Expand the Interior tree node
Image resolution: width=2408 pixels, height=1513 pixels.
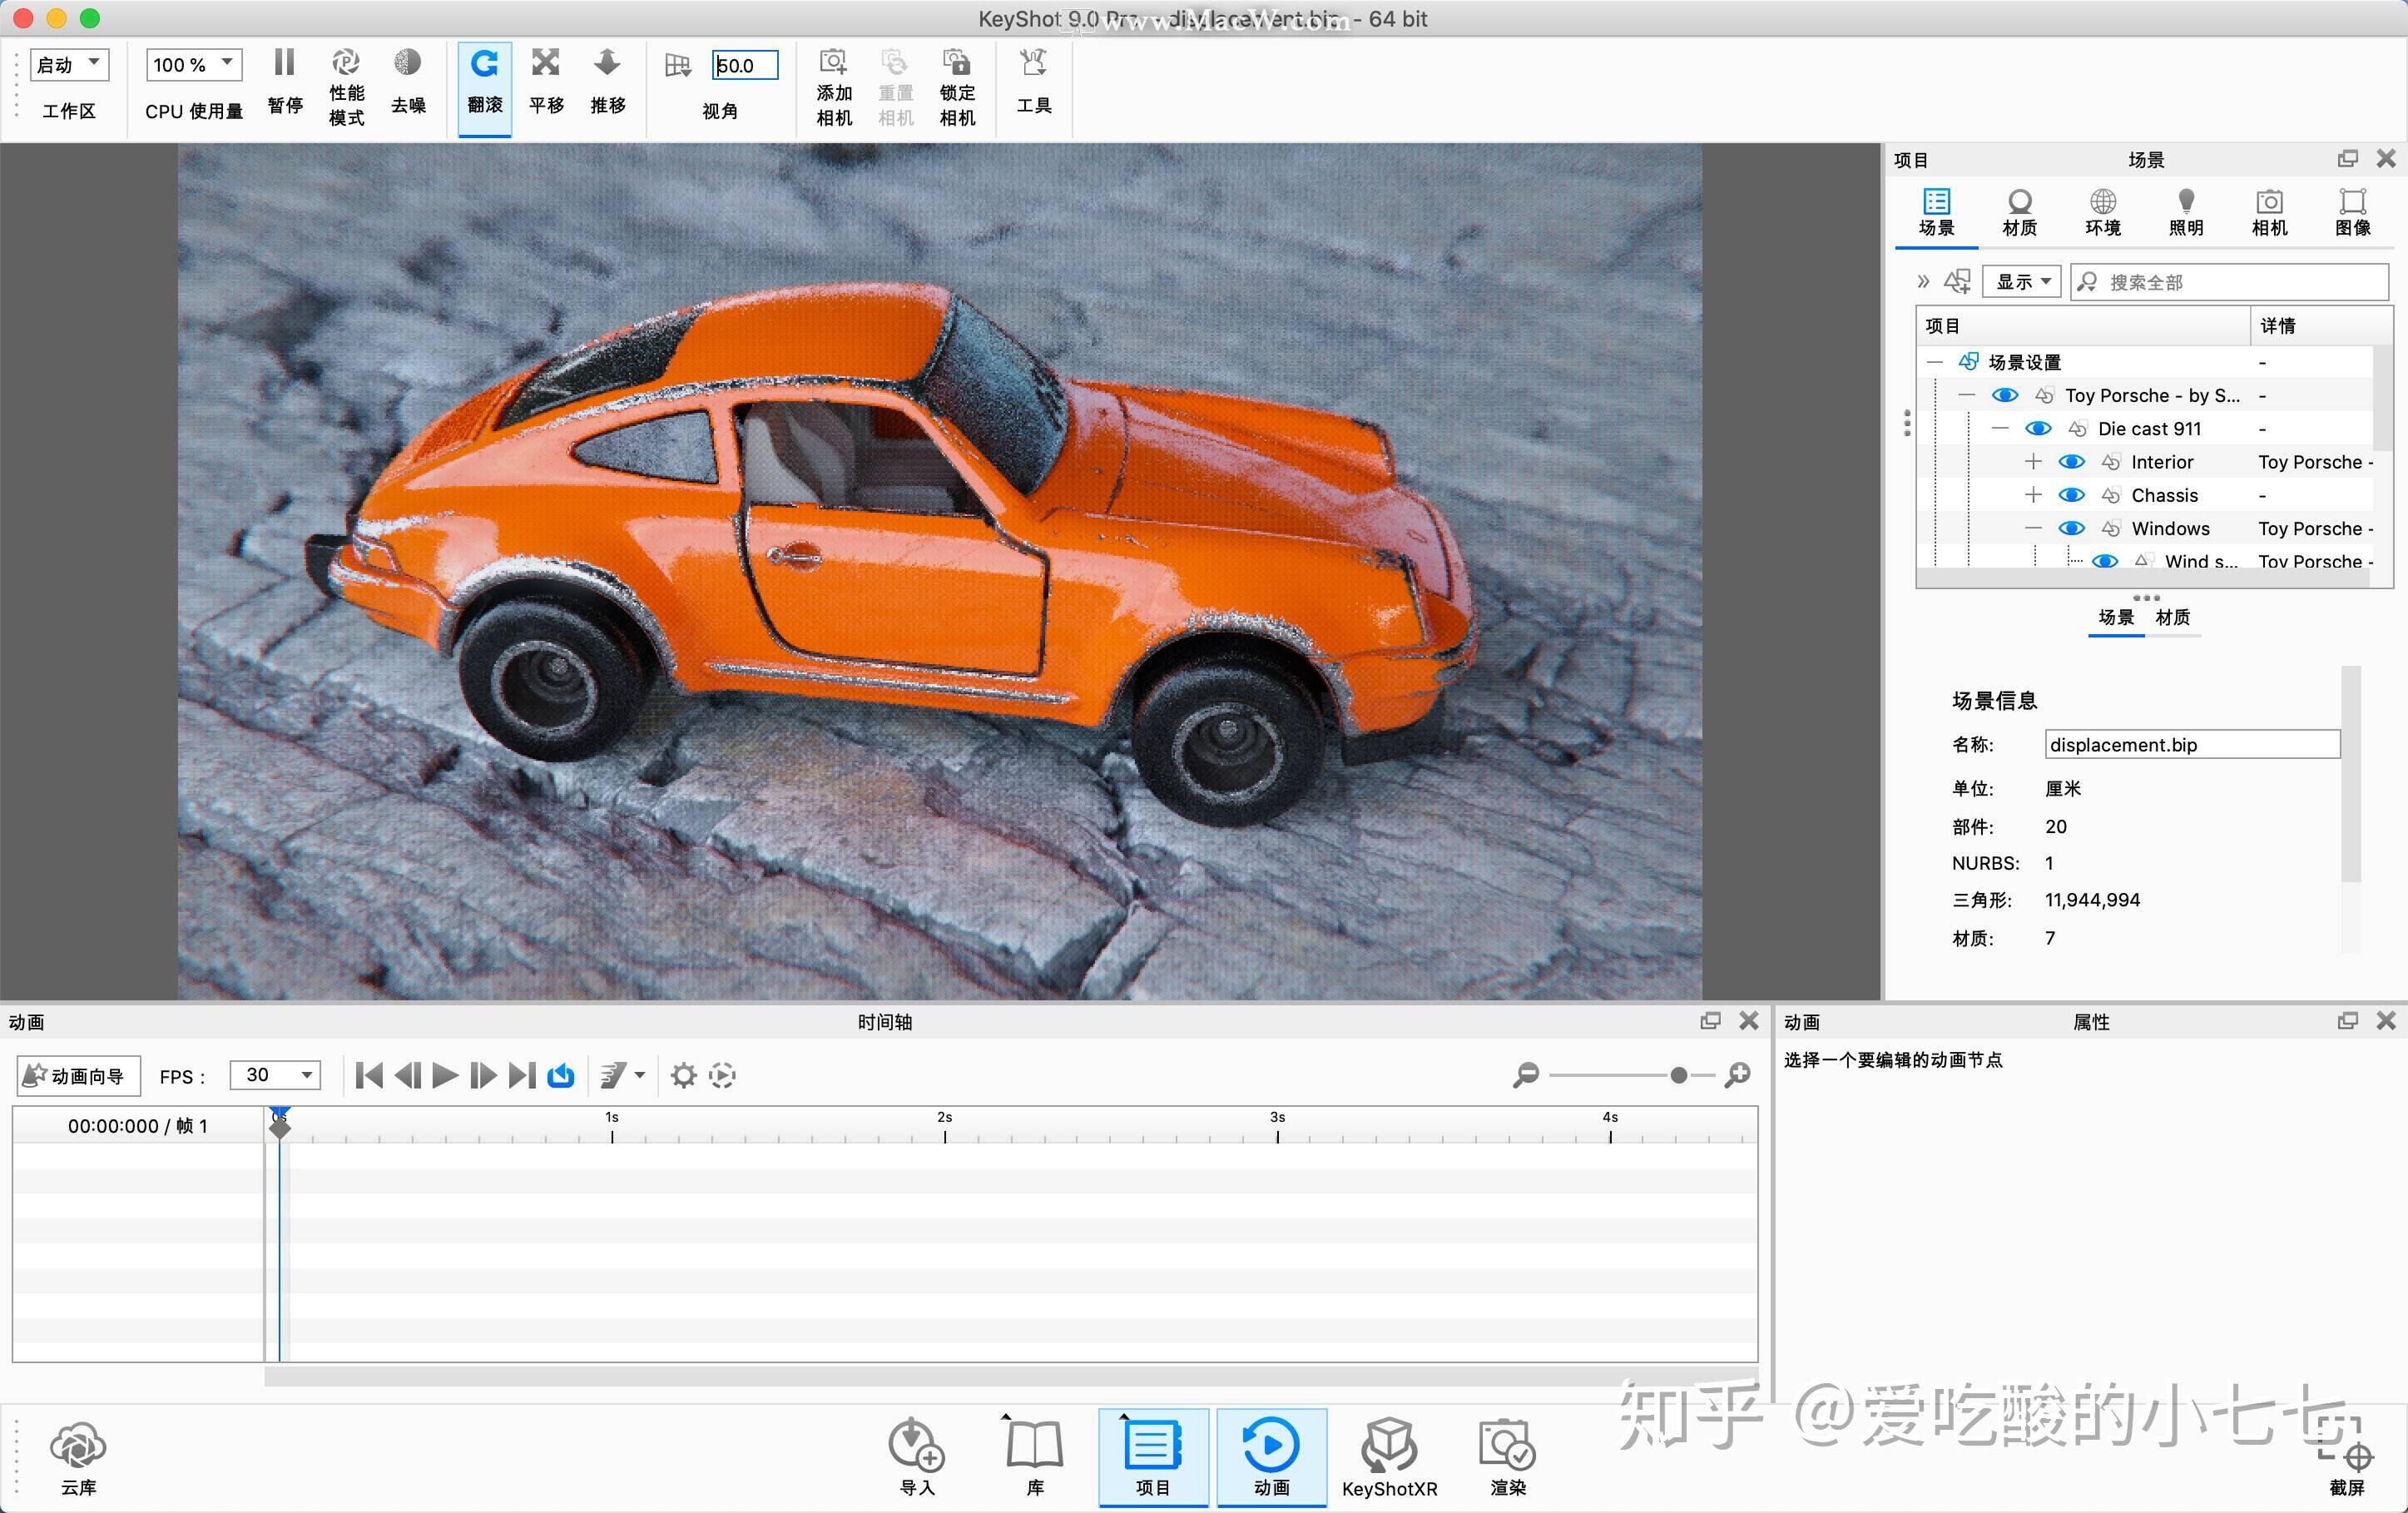tap(2032, 462)
